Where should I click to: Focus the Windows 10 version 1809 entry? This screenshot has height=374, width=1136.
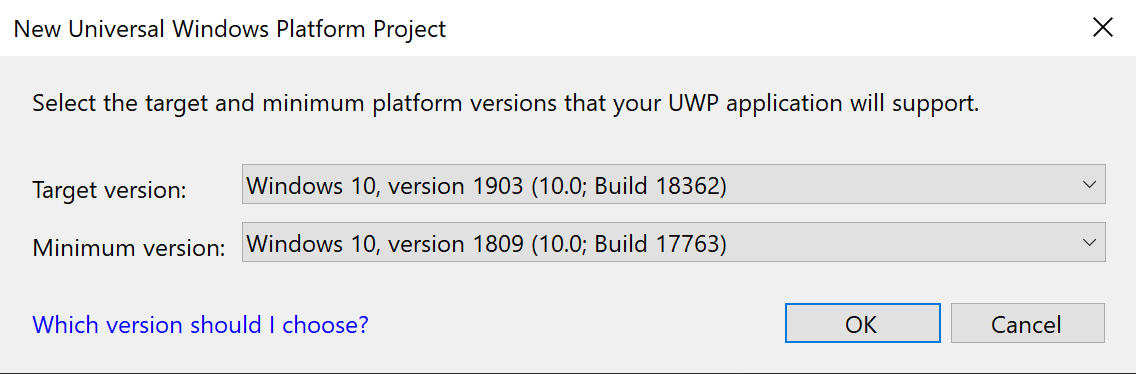pos(673,243)
